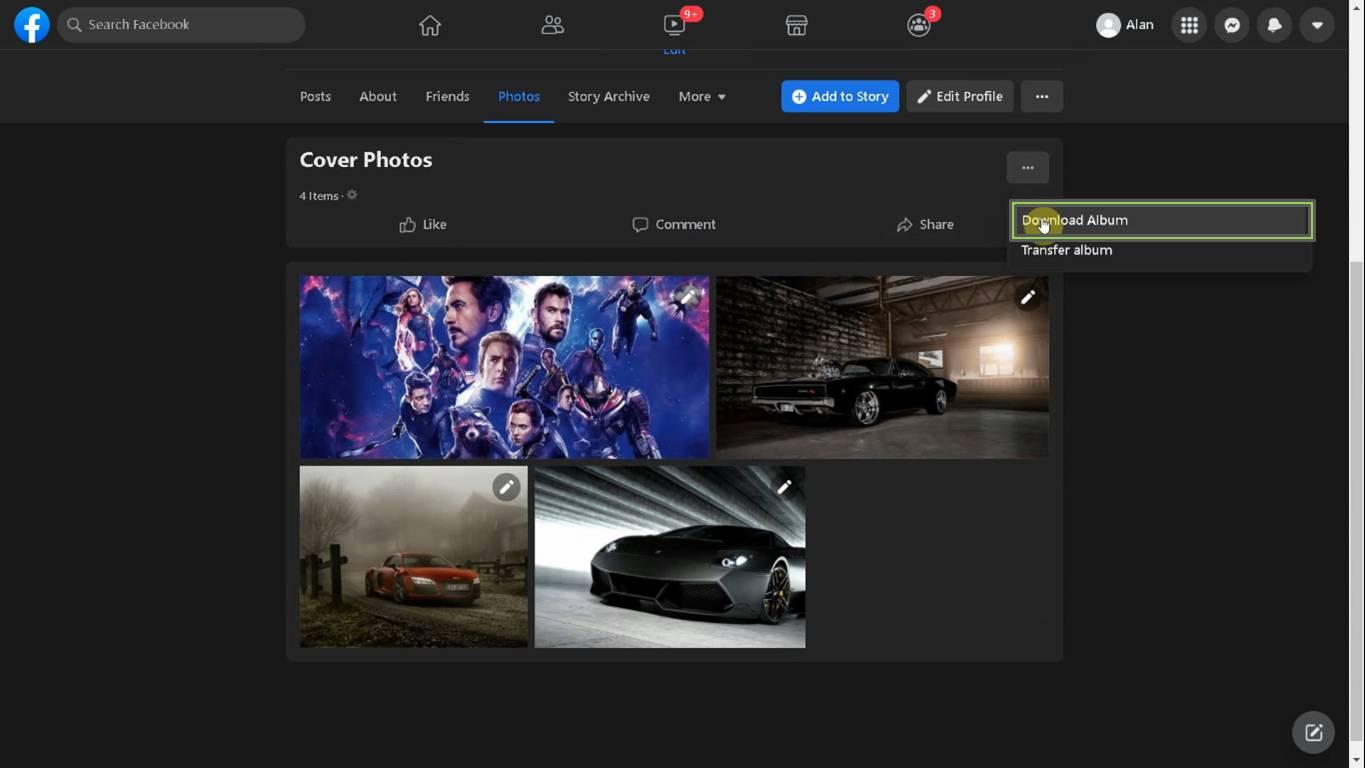Open the Messenger icon

click(x=1232, y=25)
